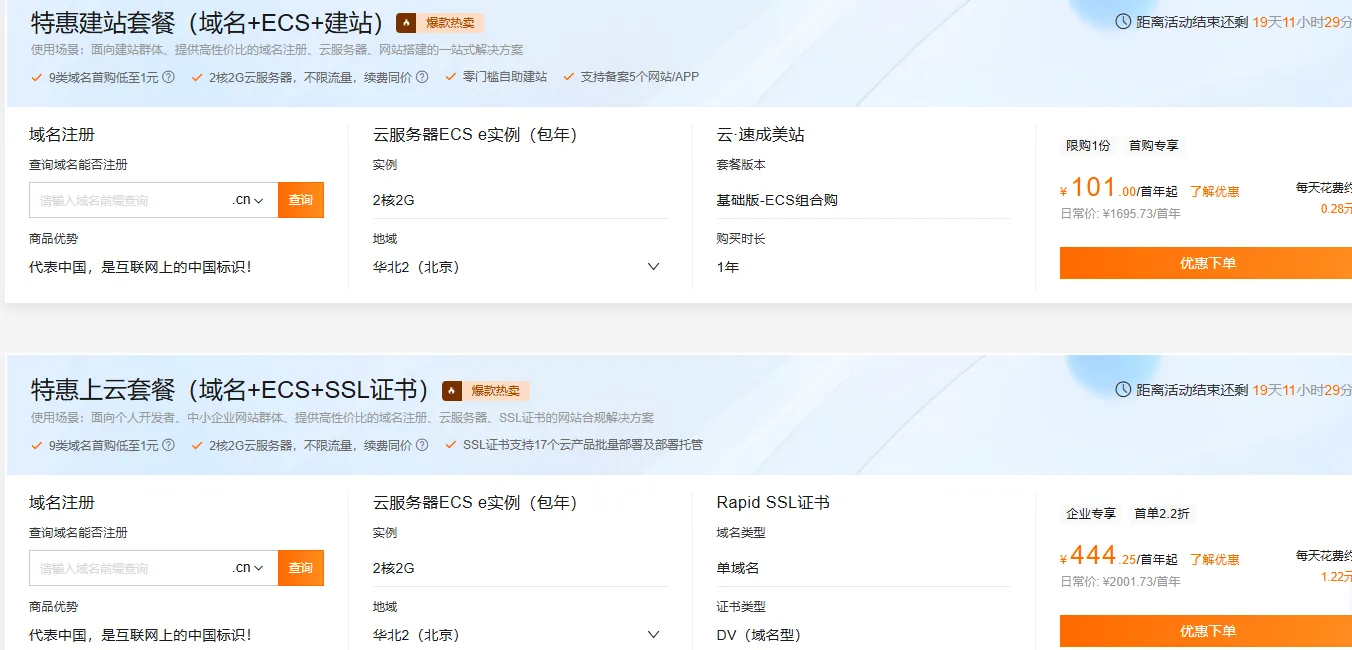This screenshot has width=1352, height=650.
Task: Click flame icon in 上云套餐 爆款热卖 badge
Action: click(x=452, y=391)
